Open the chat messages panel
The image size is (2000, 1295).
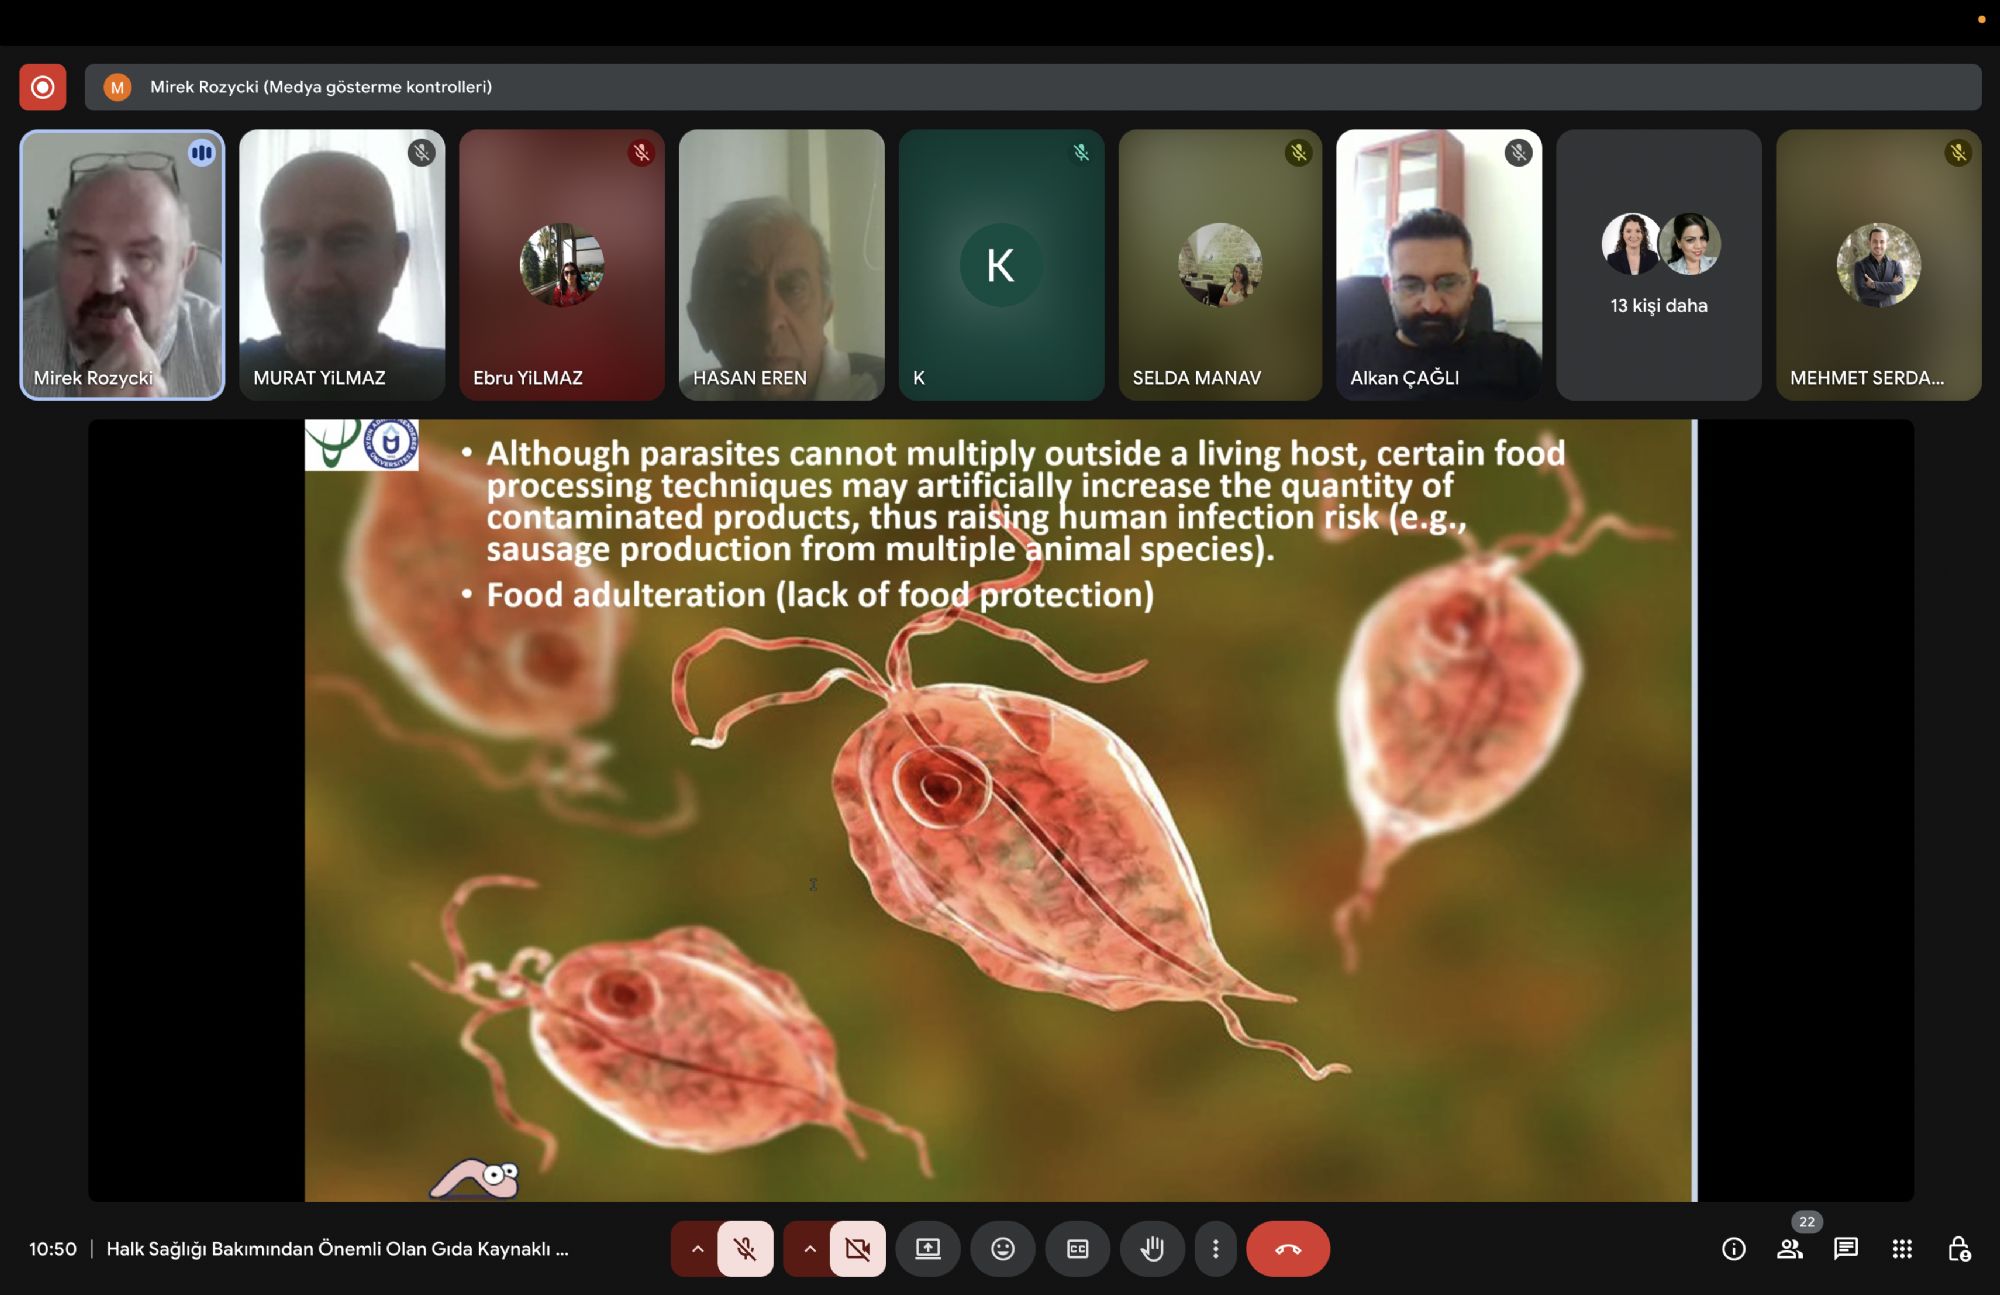1845,1249
